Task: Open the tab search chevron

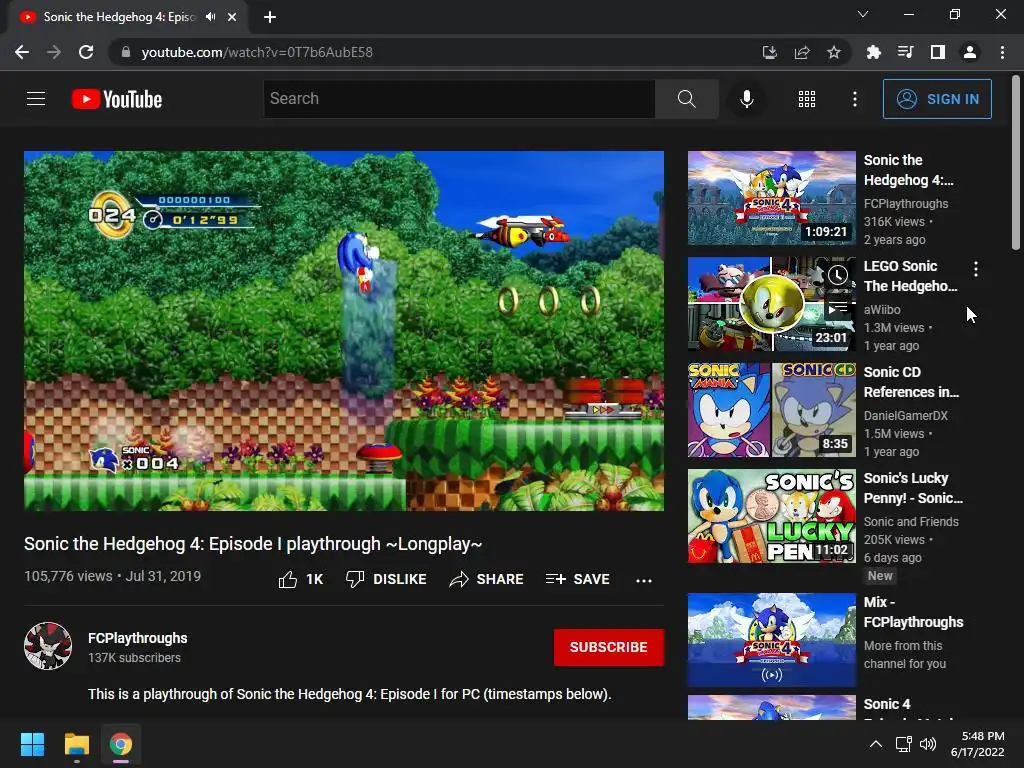Action: pyautogui.click(x=863, y=14)
